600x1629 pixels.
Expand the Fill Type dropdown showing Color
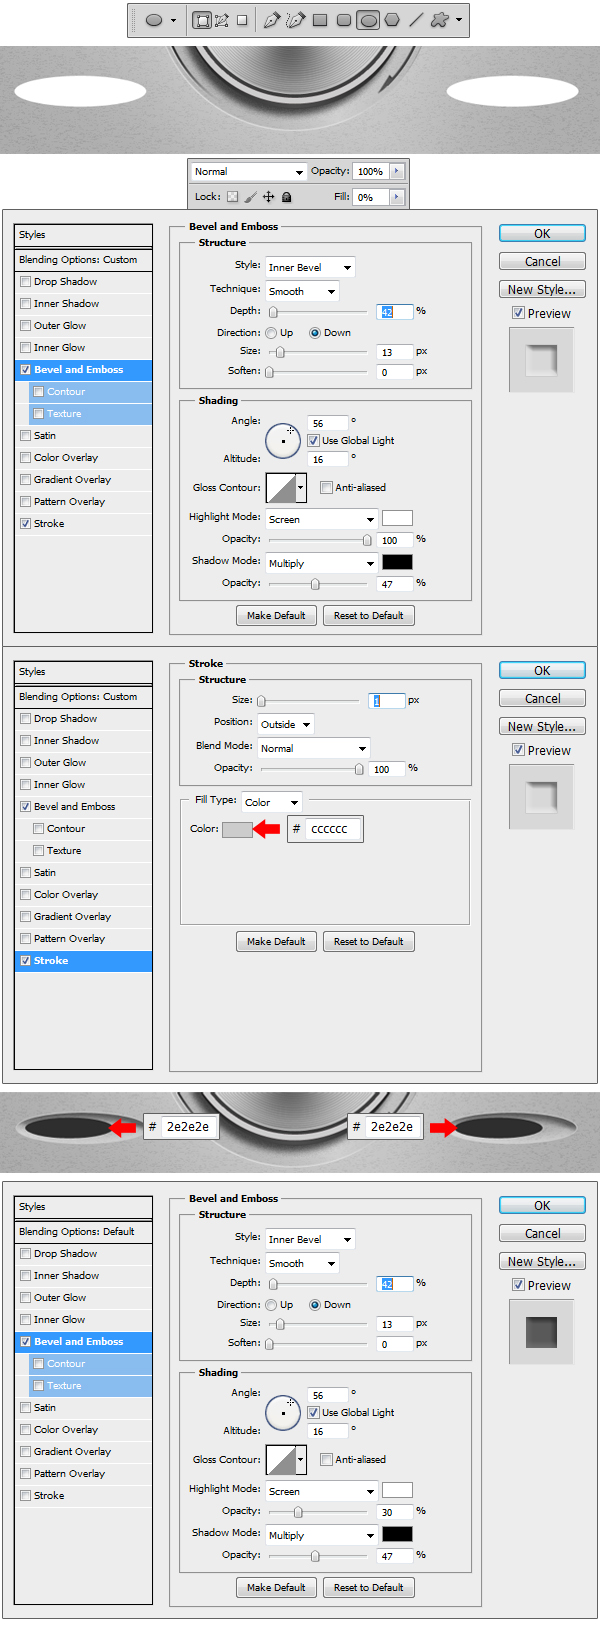pyautogui.click(x=272, y=802)
